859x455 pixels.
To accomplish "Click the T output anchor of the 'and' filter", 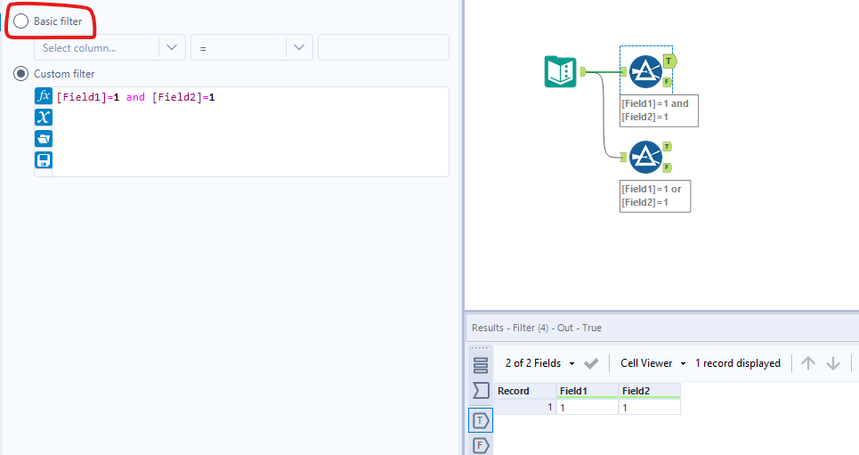I will pyautogui.click(x=669, y=61).
